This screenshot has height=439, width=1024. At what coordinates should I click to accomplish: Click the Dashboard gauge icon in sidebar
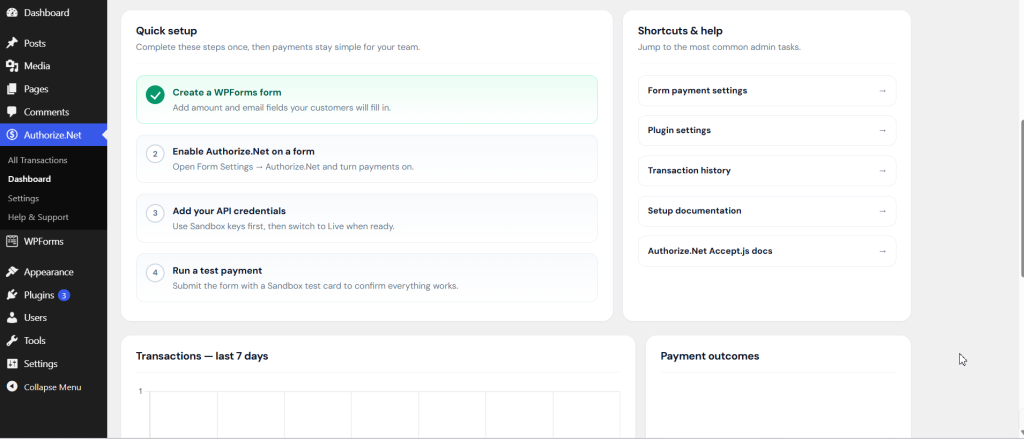(12, 12)
